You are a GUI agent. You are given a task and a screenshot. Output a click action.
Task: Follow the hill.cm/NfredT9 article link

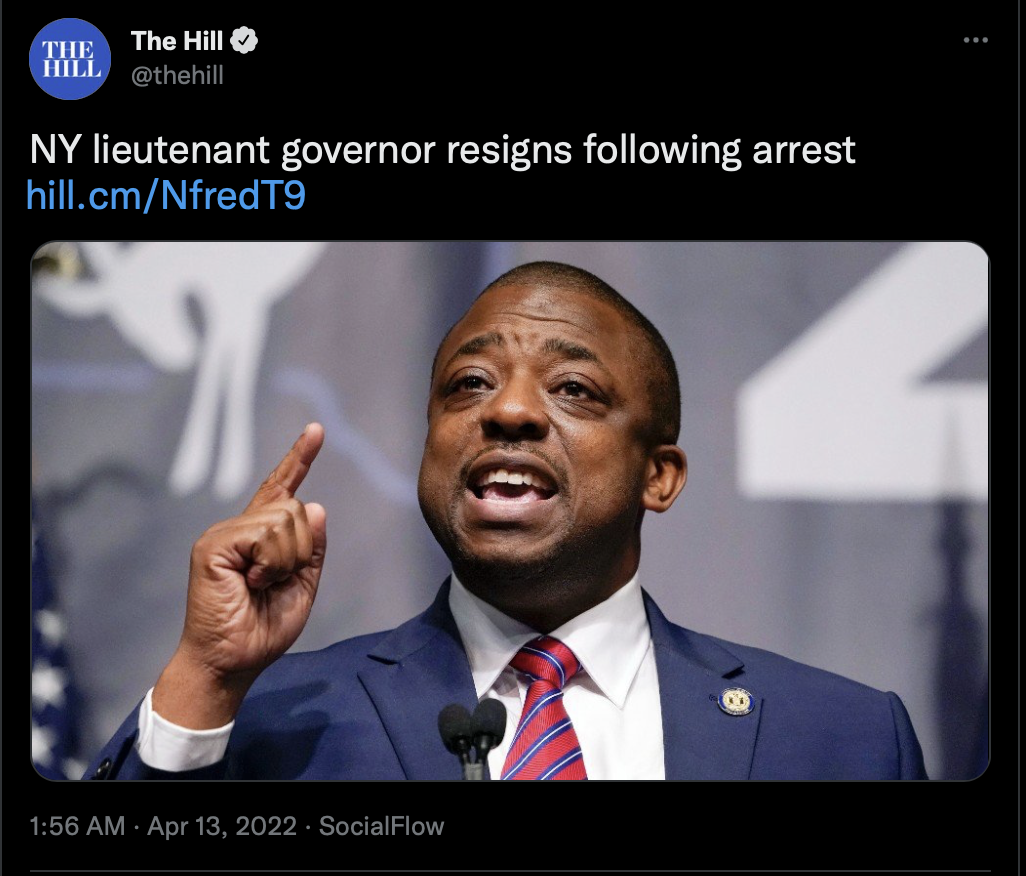tap(166, 195)
